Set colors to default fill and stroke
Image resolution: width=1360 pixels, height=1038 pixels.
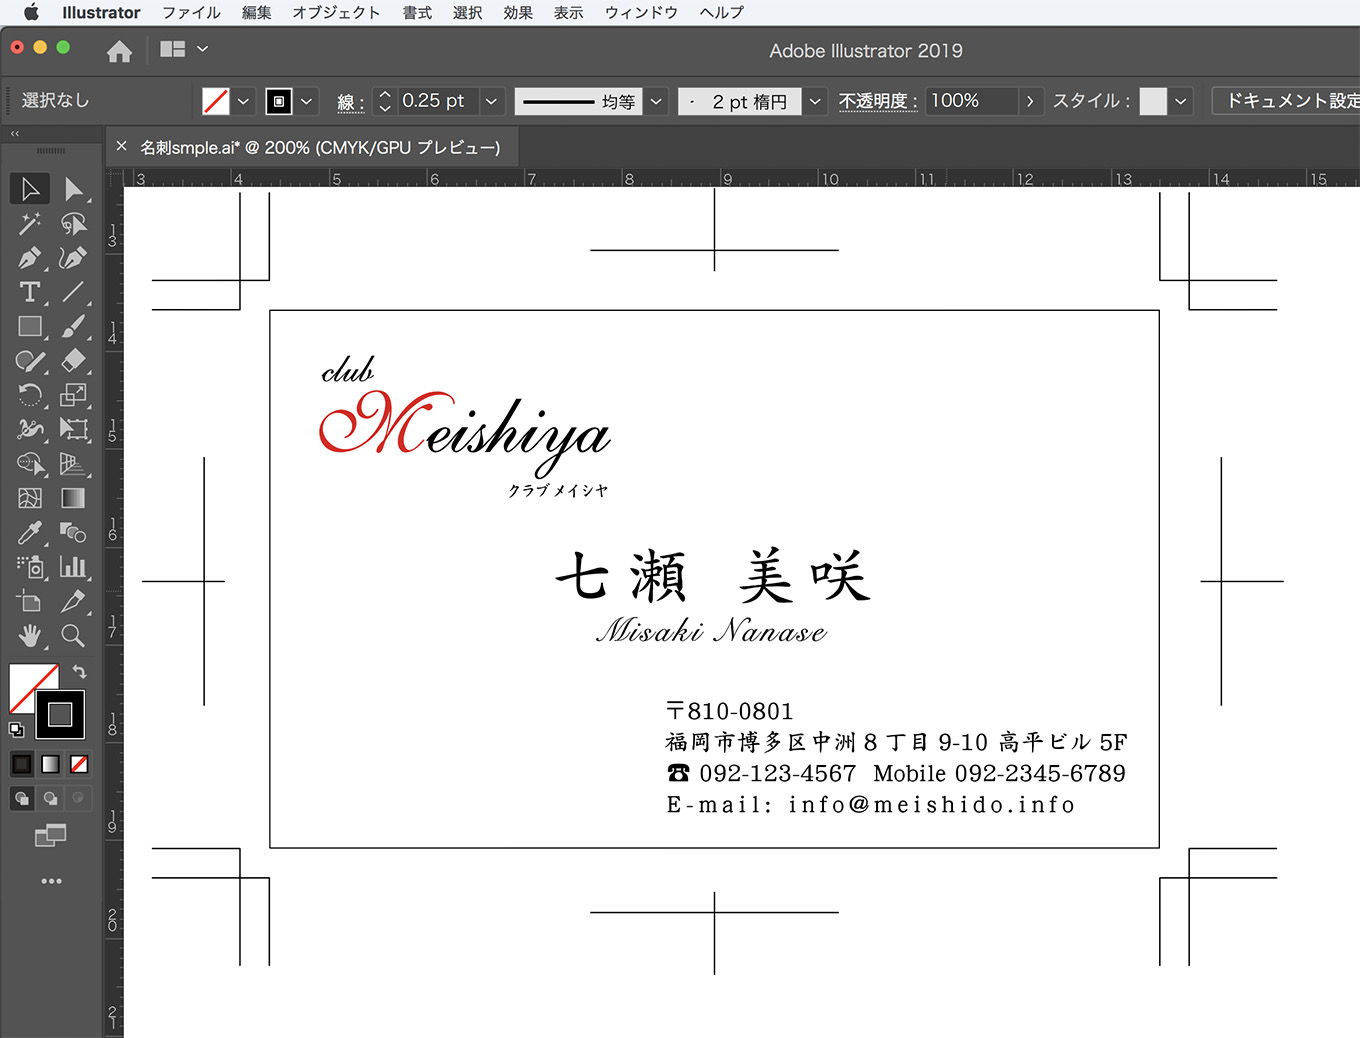[16, 730]
